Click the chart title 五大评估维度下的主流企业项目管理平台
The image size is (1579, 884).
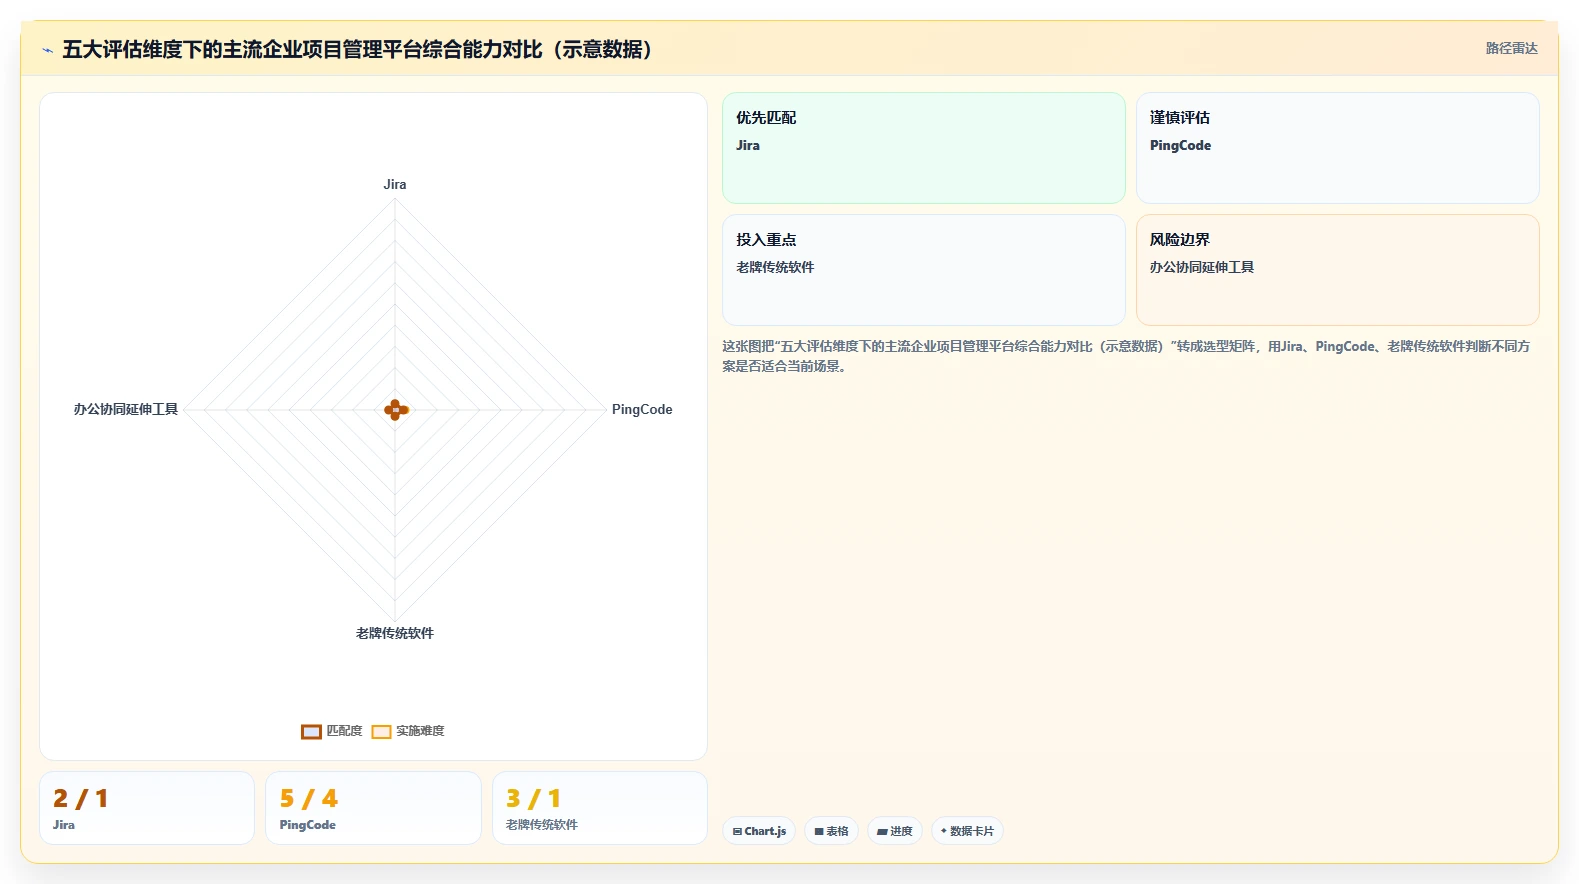click(x=357, y=49)
